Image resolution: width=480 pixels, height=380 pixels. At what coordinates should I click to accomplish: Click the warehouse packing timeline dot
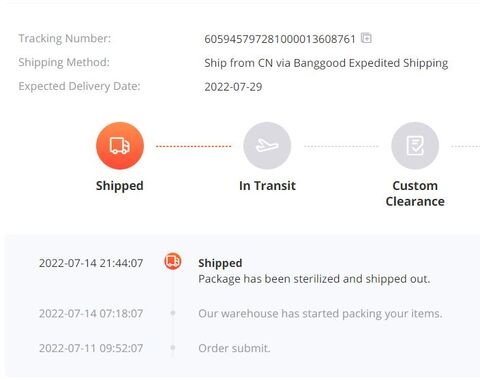[173, 313]
